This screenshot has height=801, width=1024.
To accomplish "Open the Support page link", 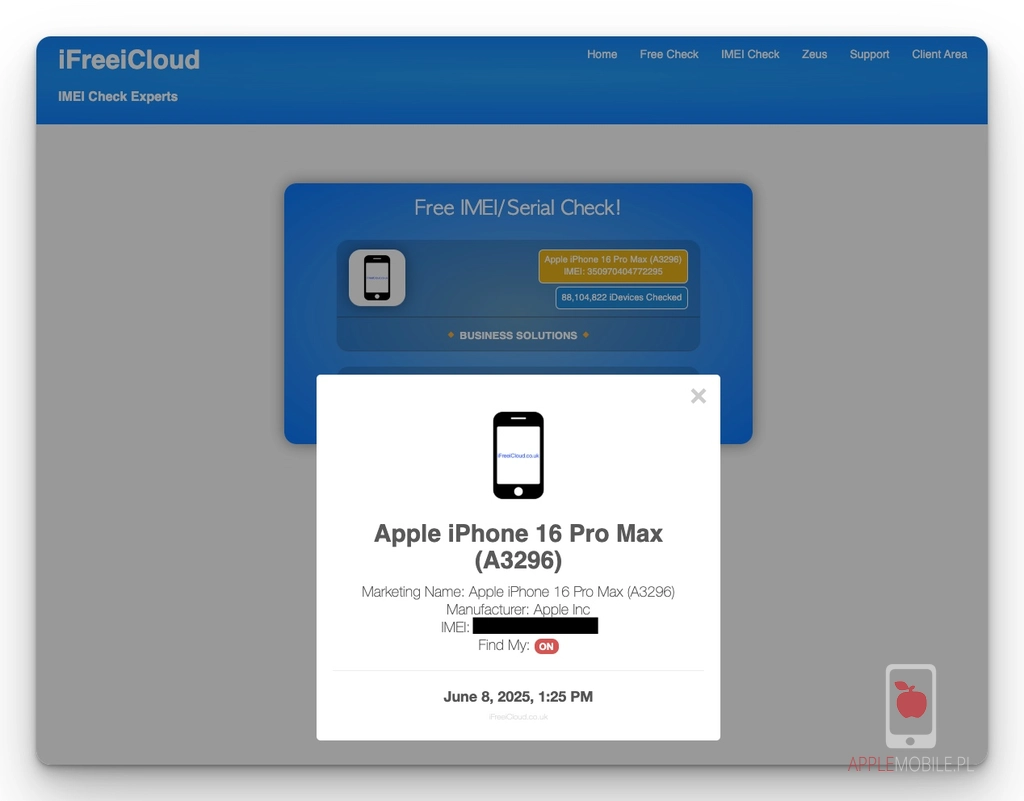I will click(x=869, y=55).
